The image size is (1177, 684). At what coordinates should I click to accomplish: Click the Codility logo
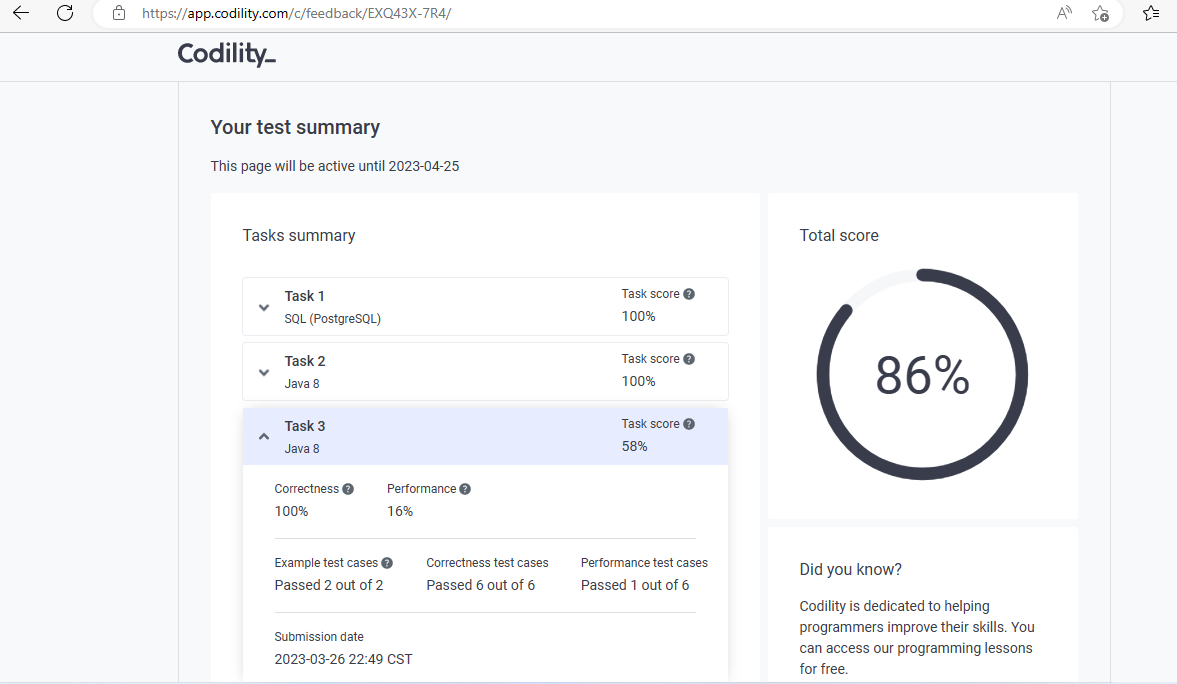(x=226, y=54)
